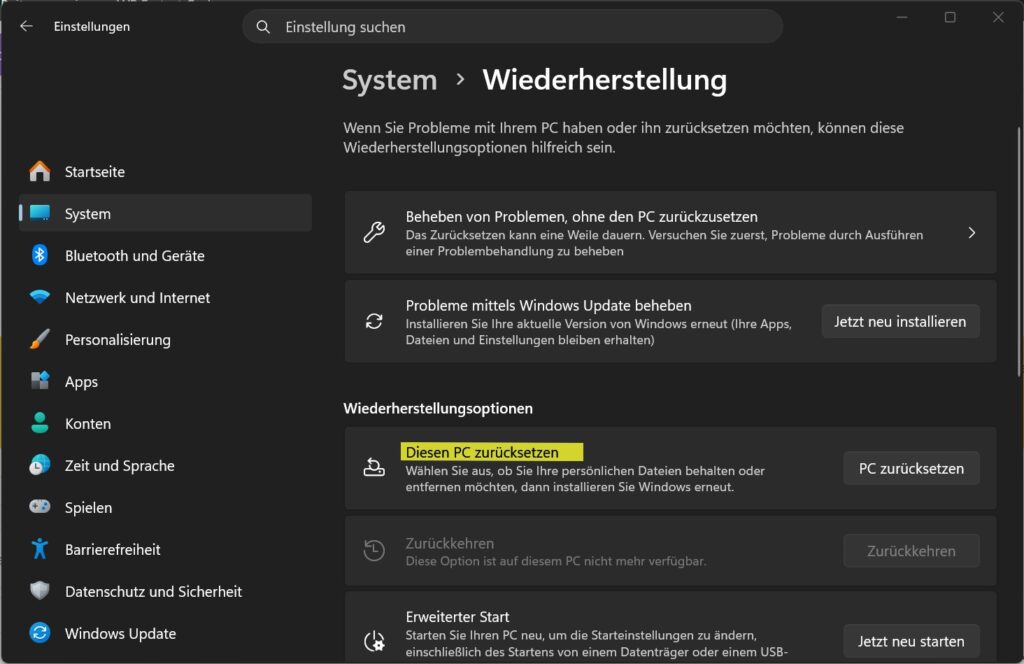Click the System monitor icon

point(40,213)
